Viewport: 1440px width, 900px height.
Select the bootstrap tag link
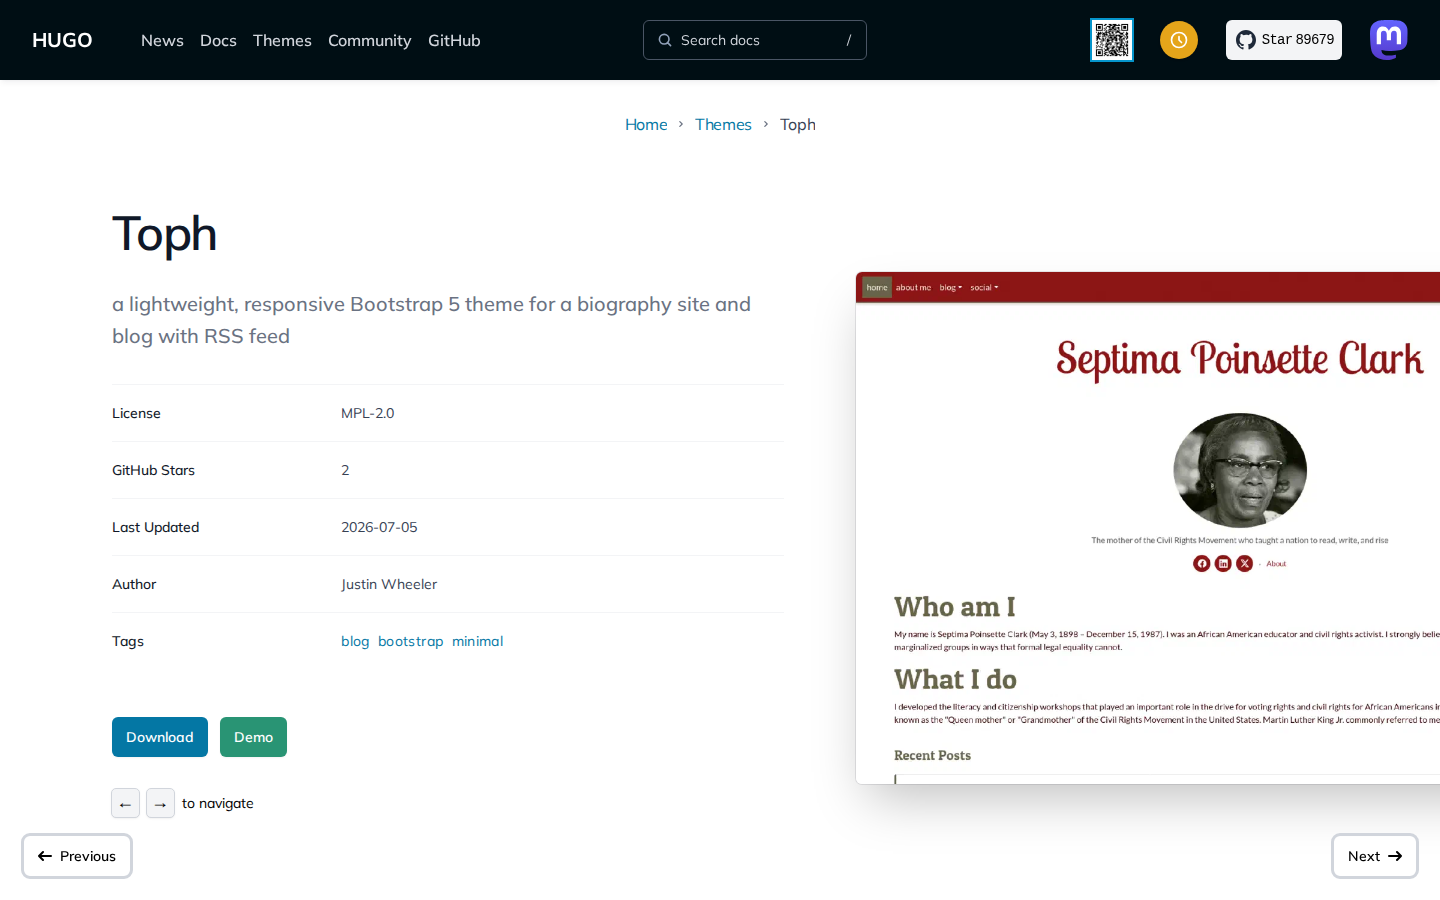[411, 641]
